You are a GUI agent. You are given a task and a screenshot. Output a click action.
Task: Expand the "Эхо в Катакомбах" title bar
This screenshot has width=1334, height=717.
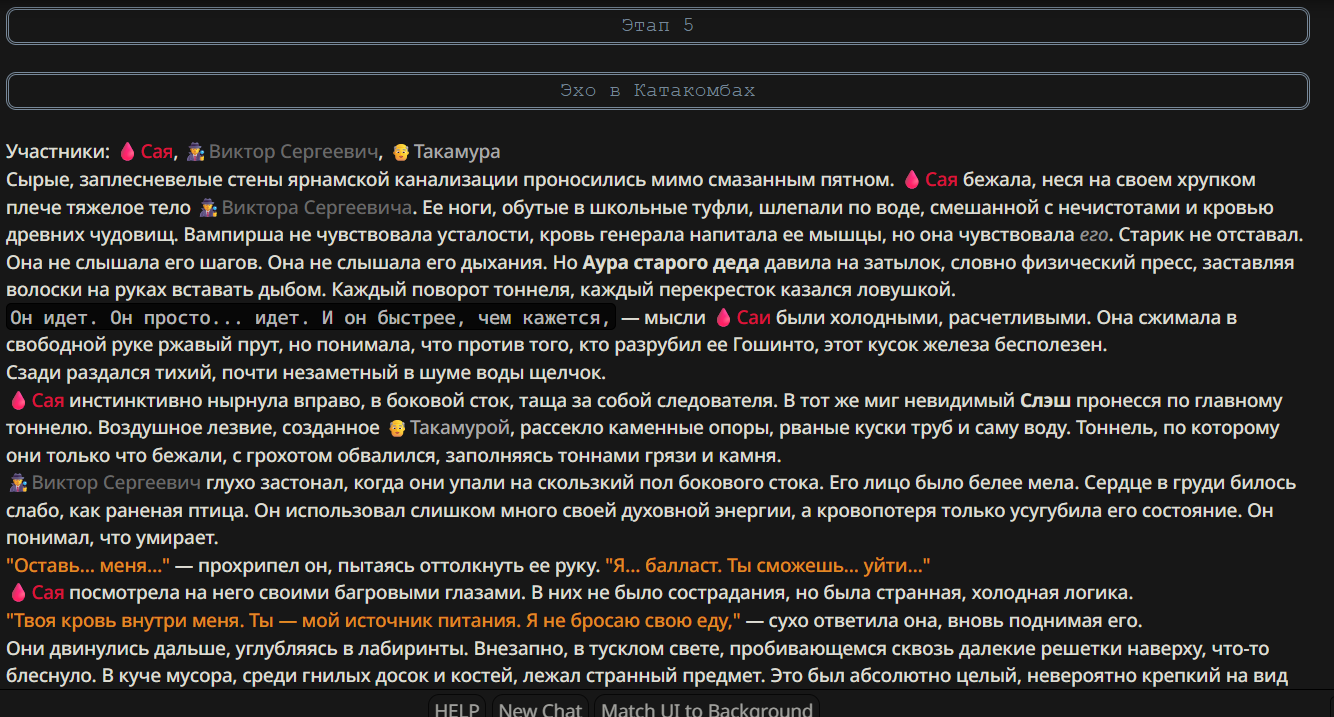(657, 91)
